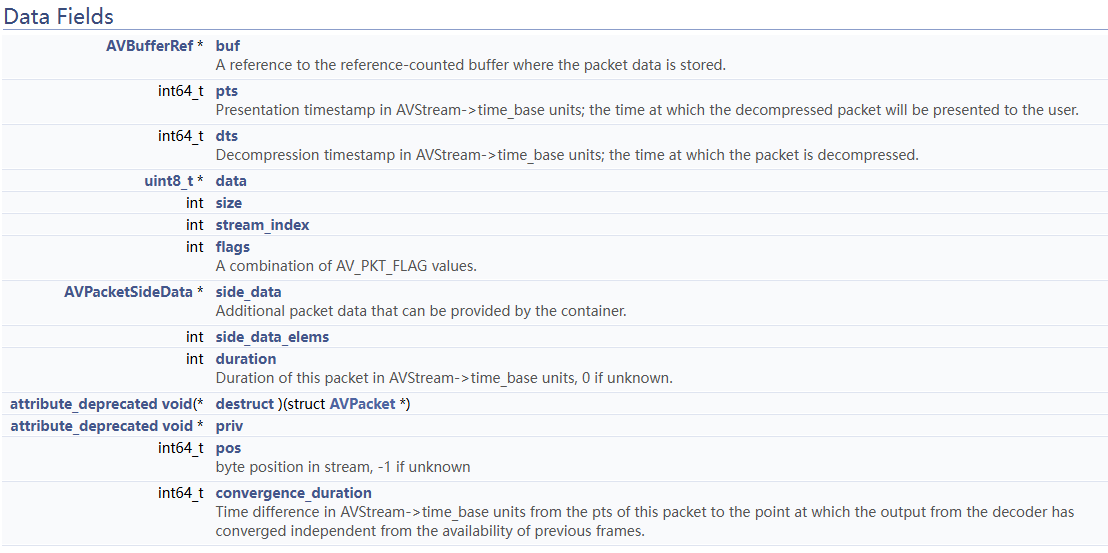Go to the duration field entry
The height and width of the screenshot is (553, 1108).
point(246,359)
